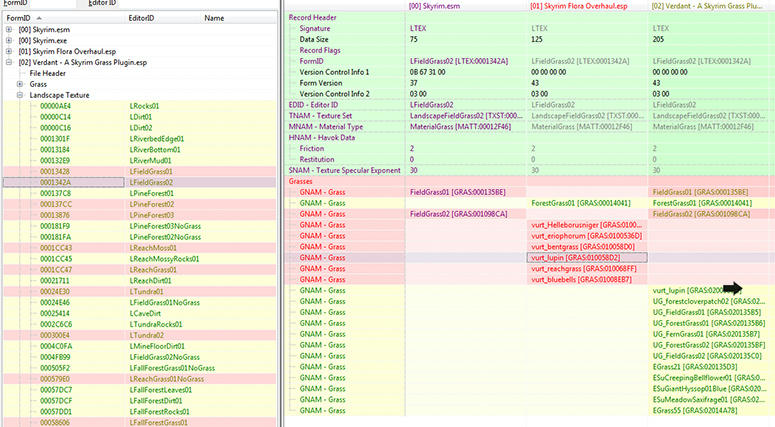The width and height of the screenshot is (775, 427).
Task: Select record 000132E9 LRiverMud01
Action: pyautogui.click(x=139, y=161)
